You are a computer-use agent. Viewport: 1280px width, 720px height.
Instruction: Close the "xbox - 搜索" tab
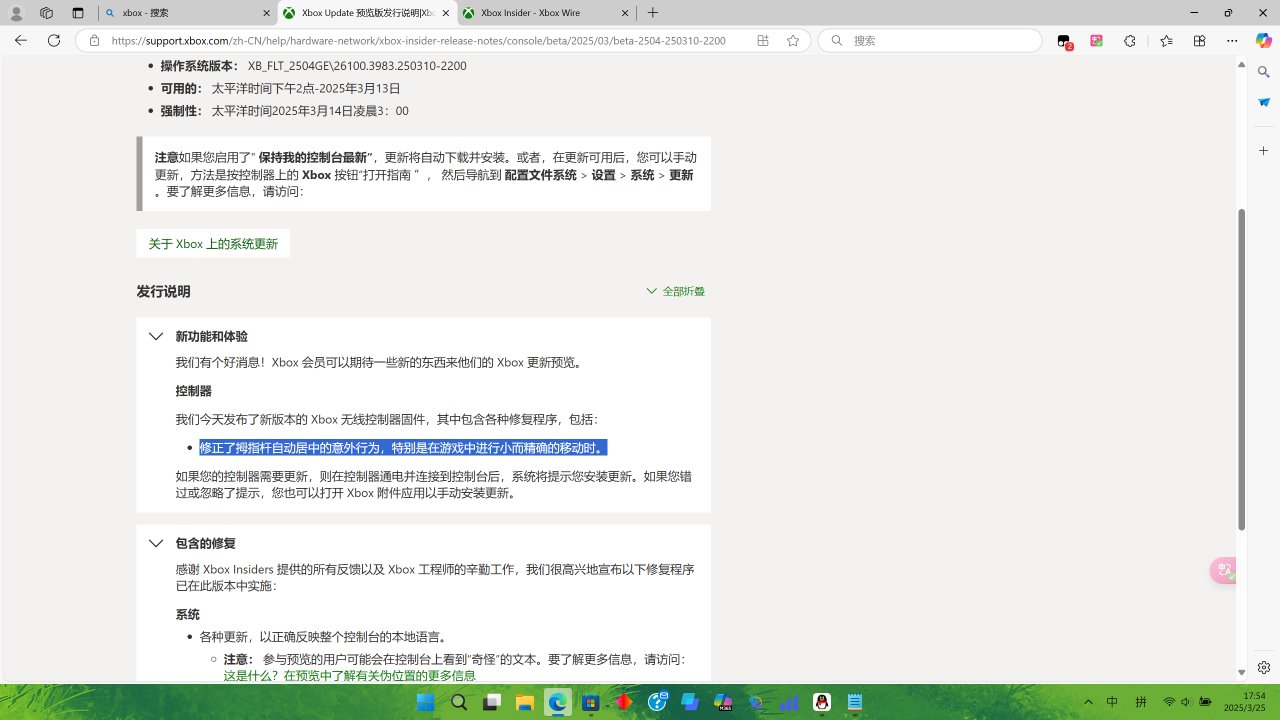267,13
